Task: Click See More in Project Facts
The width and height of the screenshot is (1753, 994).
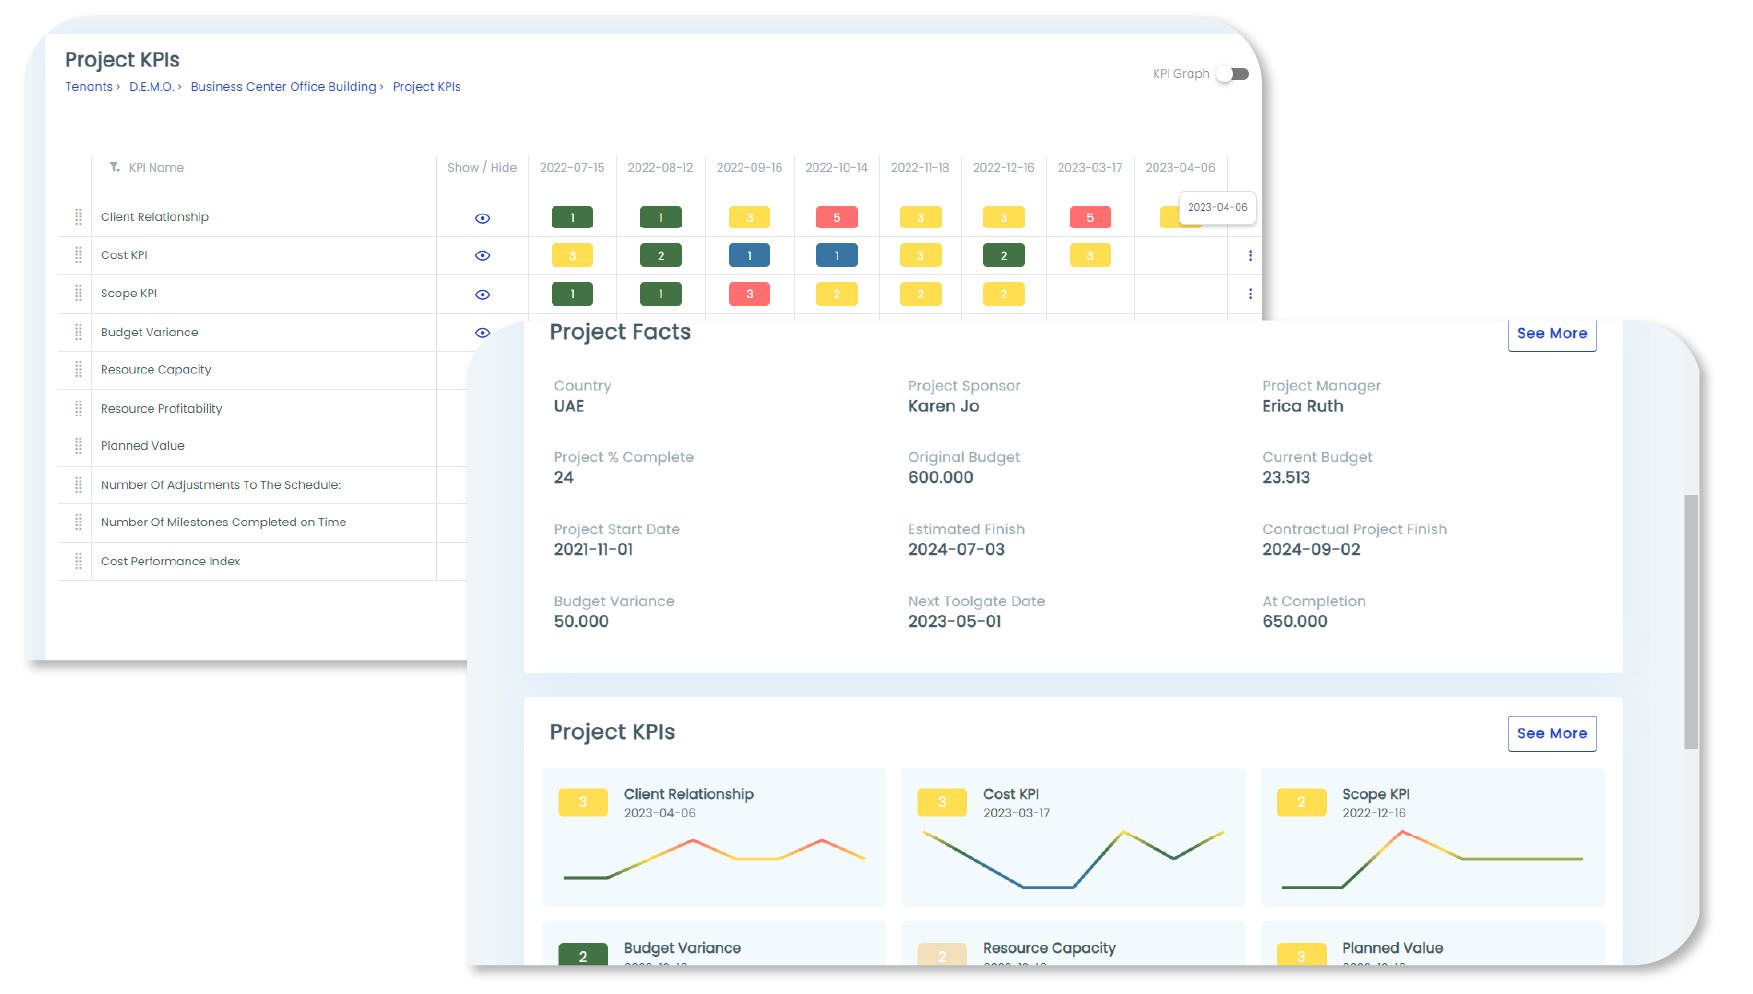Action: (1551, 334)
